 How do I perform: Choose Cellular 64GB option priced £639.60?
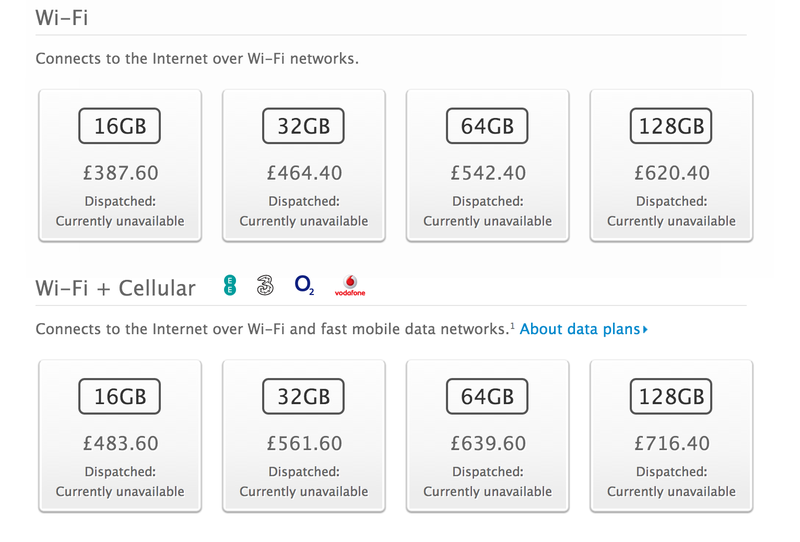[x=487, y=436]
